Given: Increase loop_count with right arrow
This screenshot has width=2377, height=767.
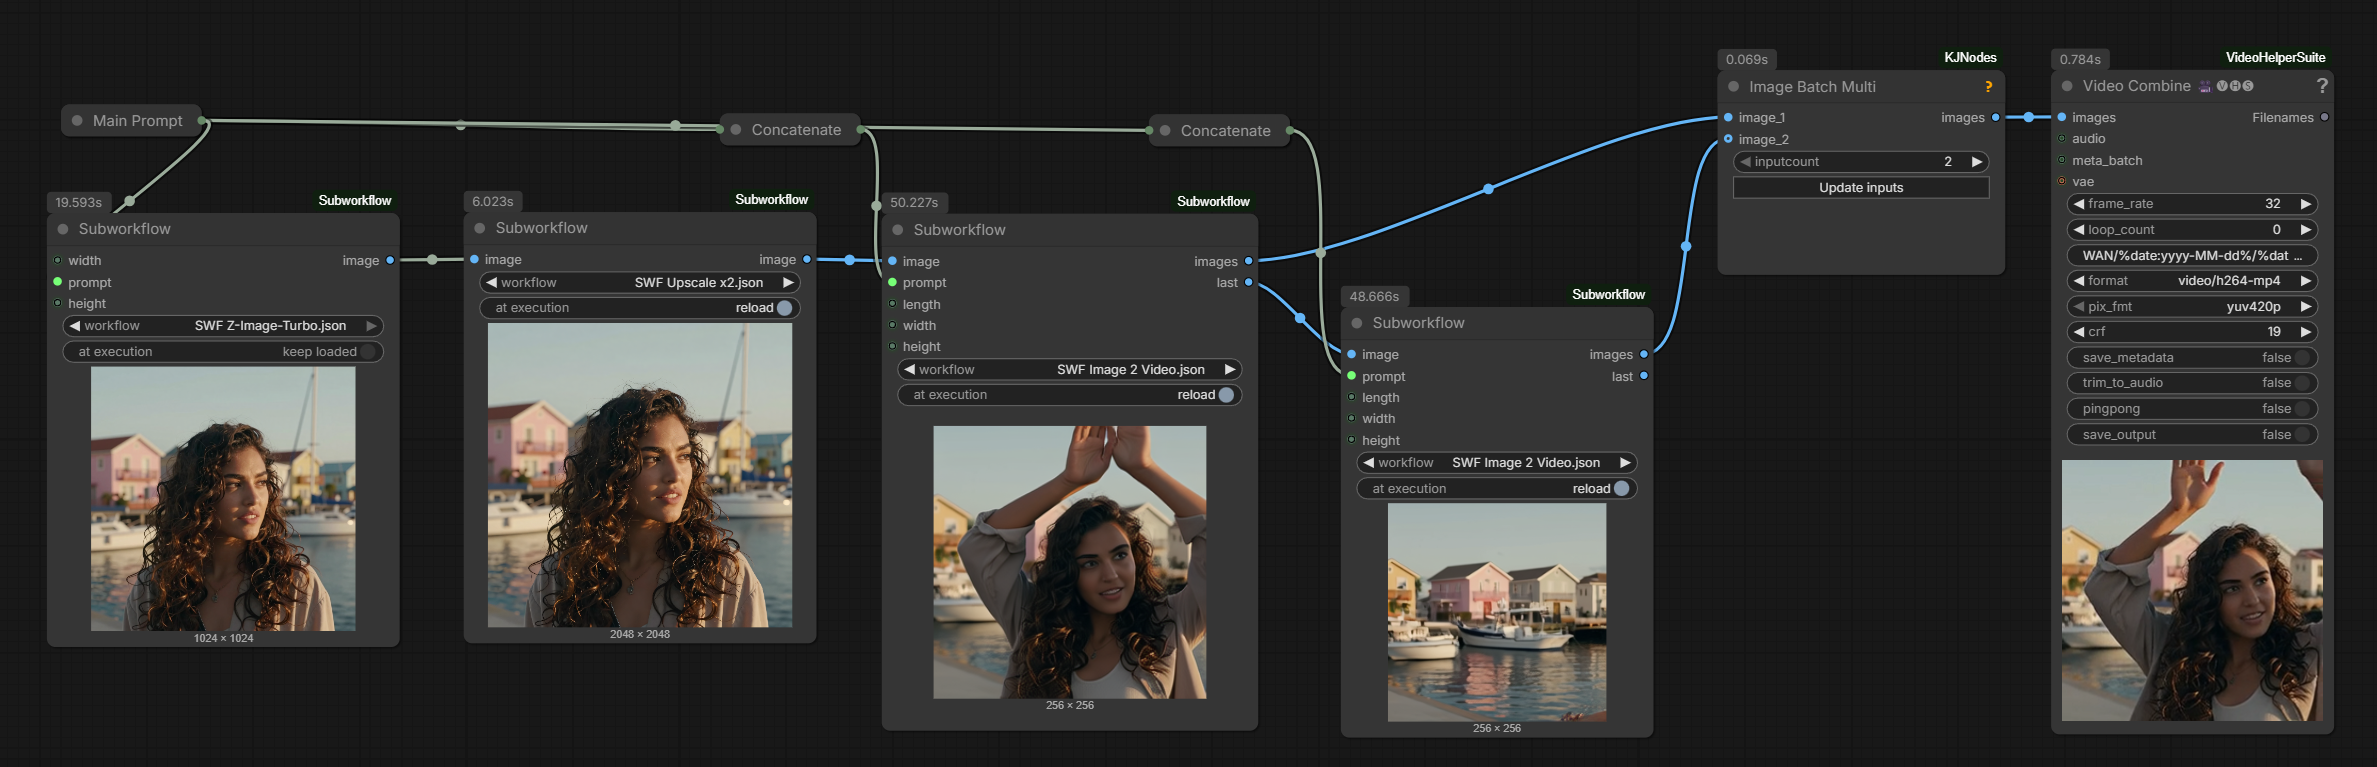Looking at the screenshot, I should point(2305,230).
